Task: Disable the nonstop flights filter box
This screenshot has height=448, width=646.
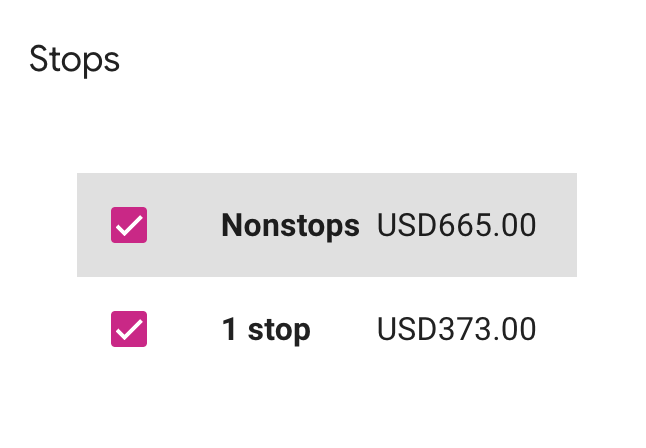Action: 129,225
